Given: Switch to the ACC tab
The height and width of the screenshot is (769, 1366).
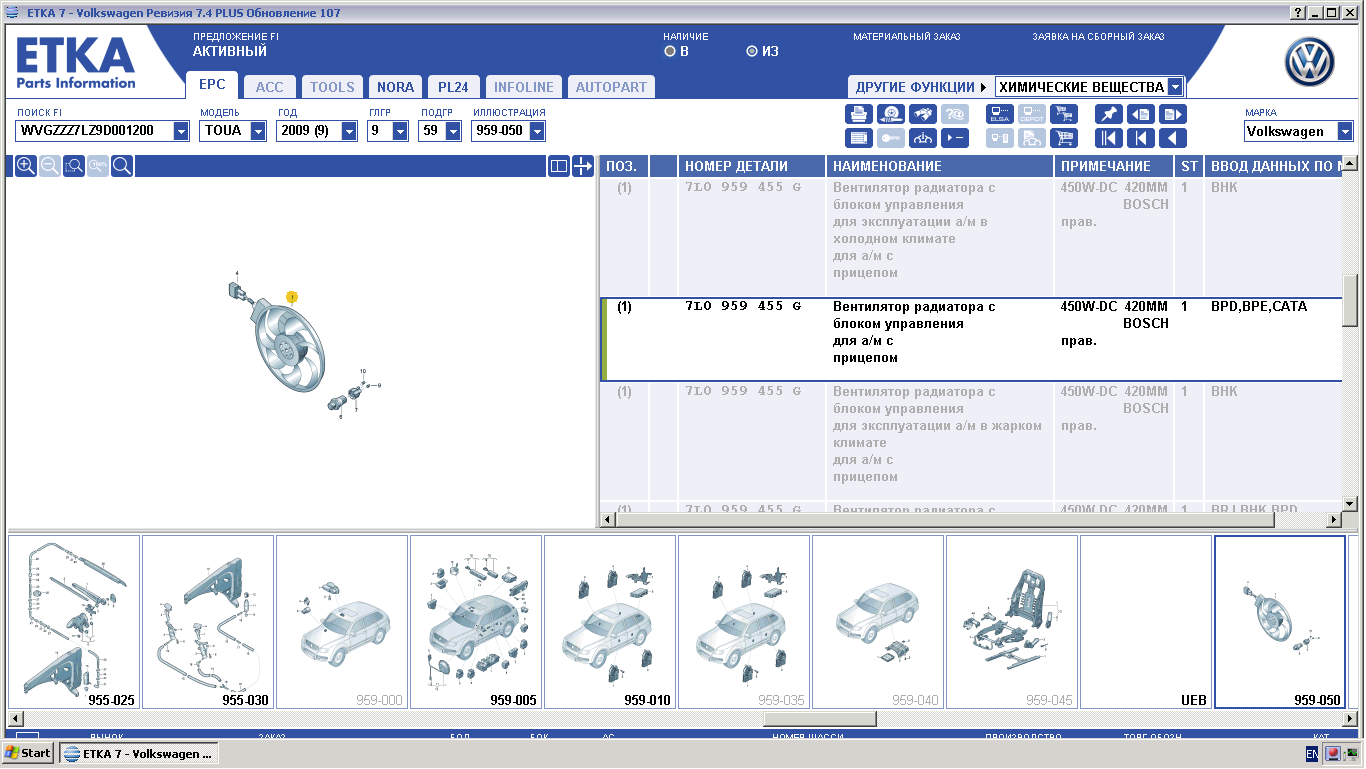Looking at the screenshot, I should tap(269, 87).
